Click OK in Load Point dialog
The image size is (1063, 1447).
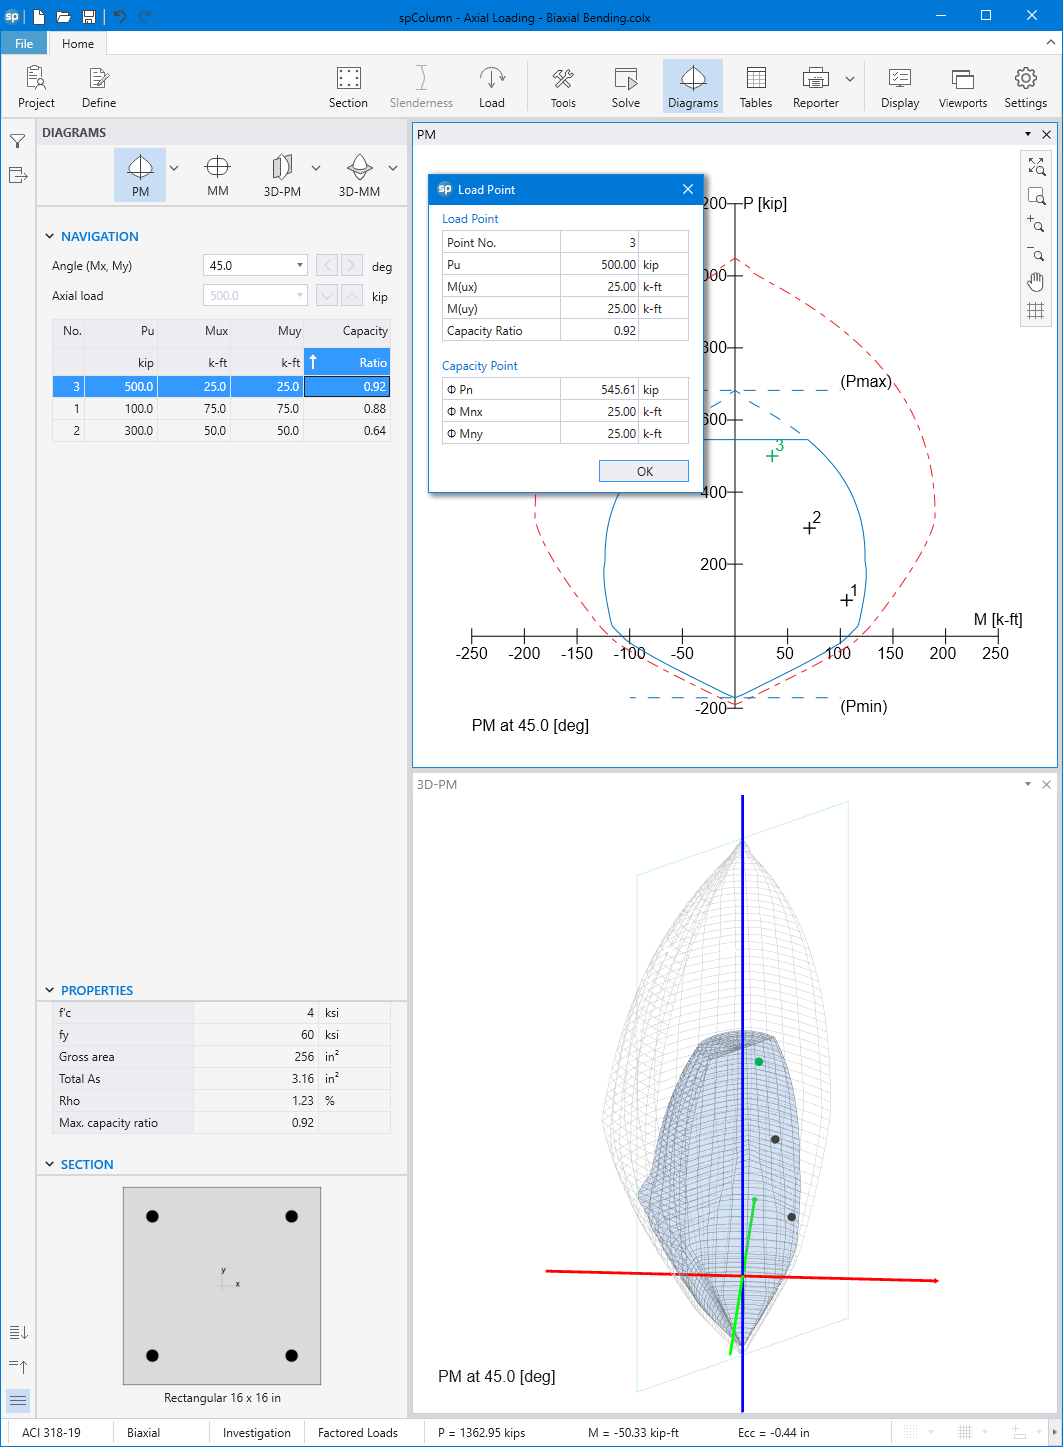point(644,471)
